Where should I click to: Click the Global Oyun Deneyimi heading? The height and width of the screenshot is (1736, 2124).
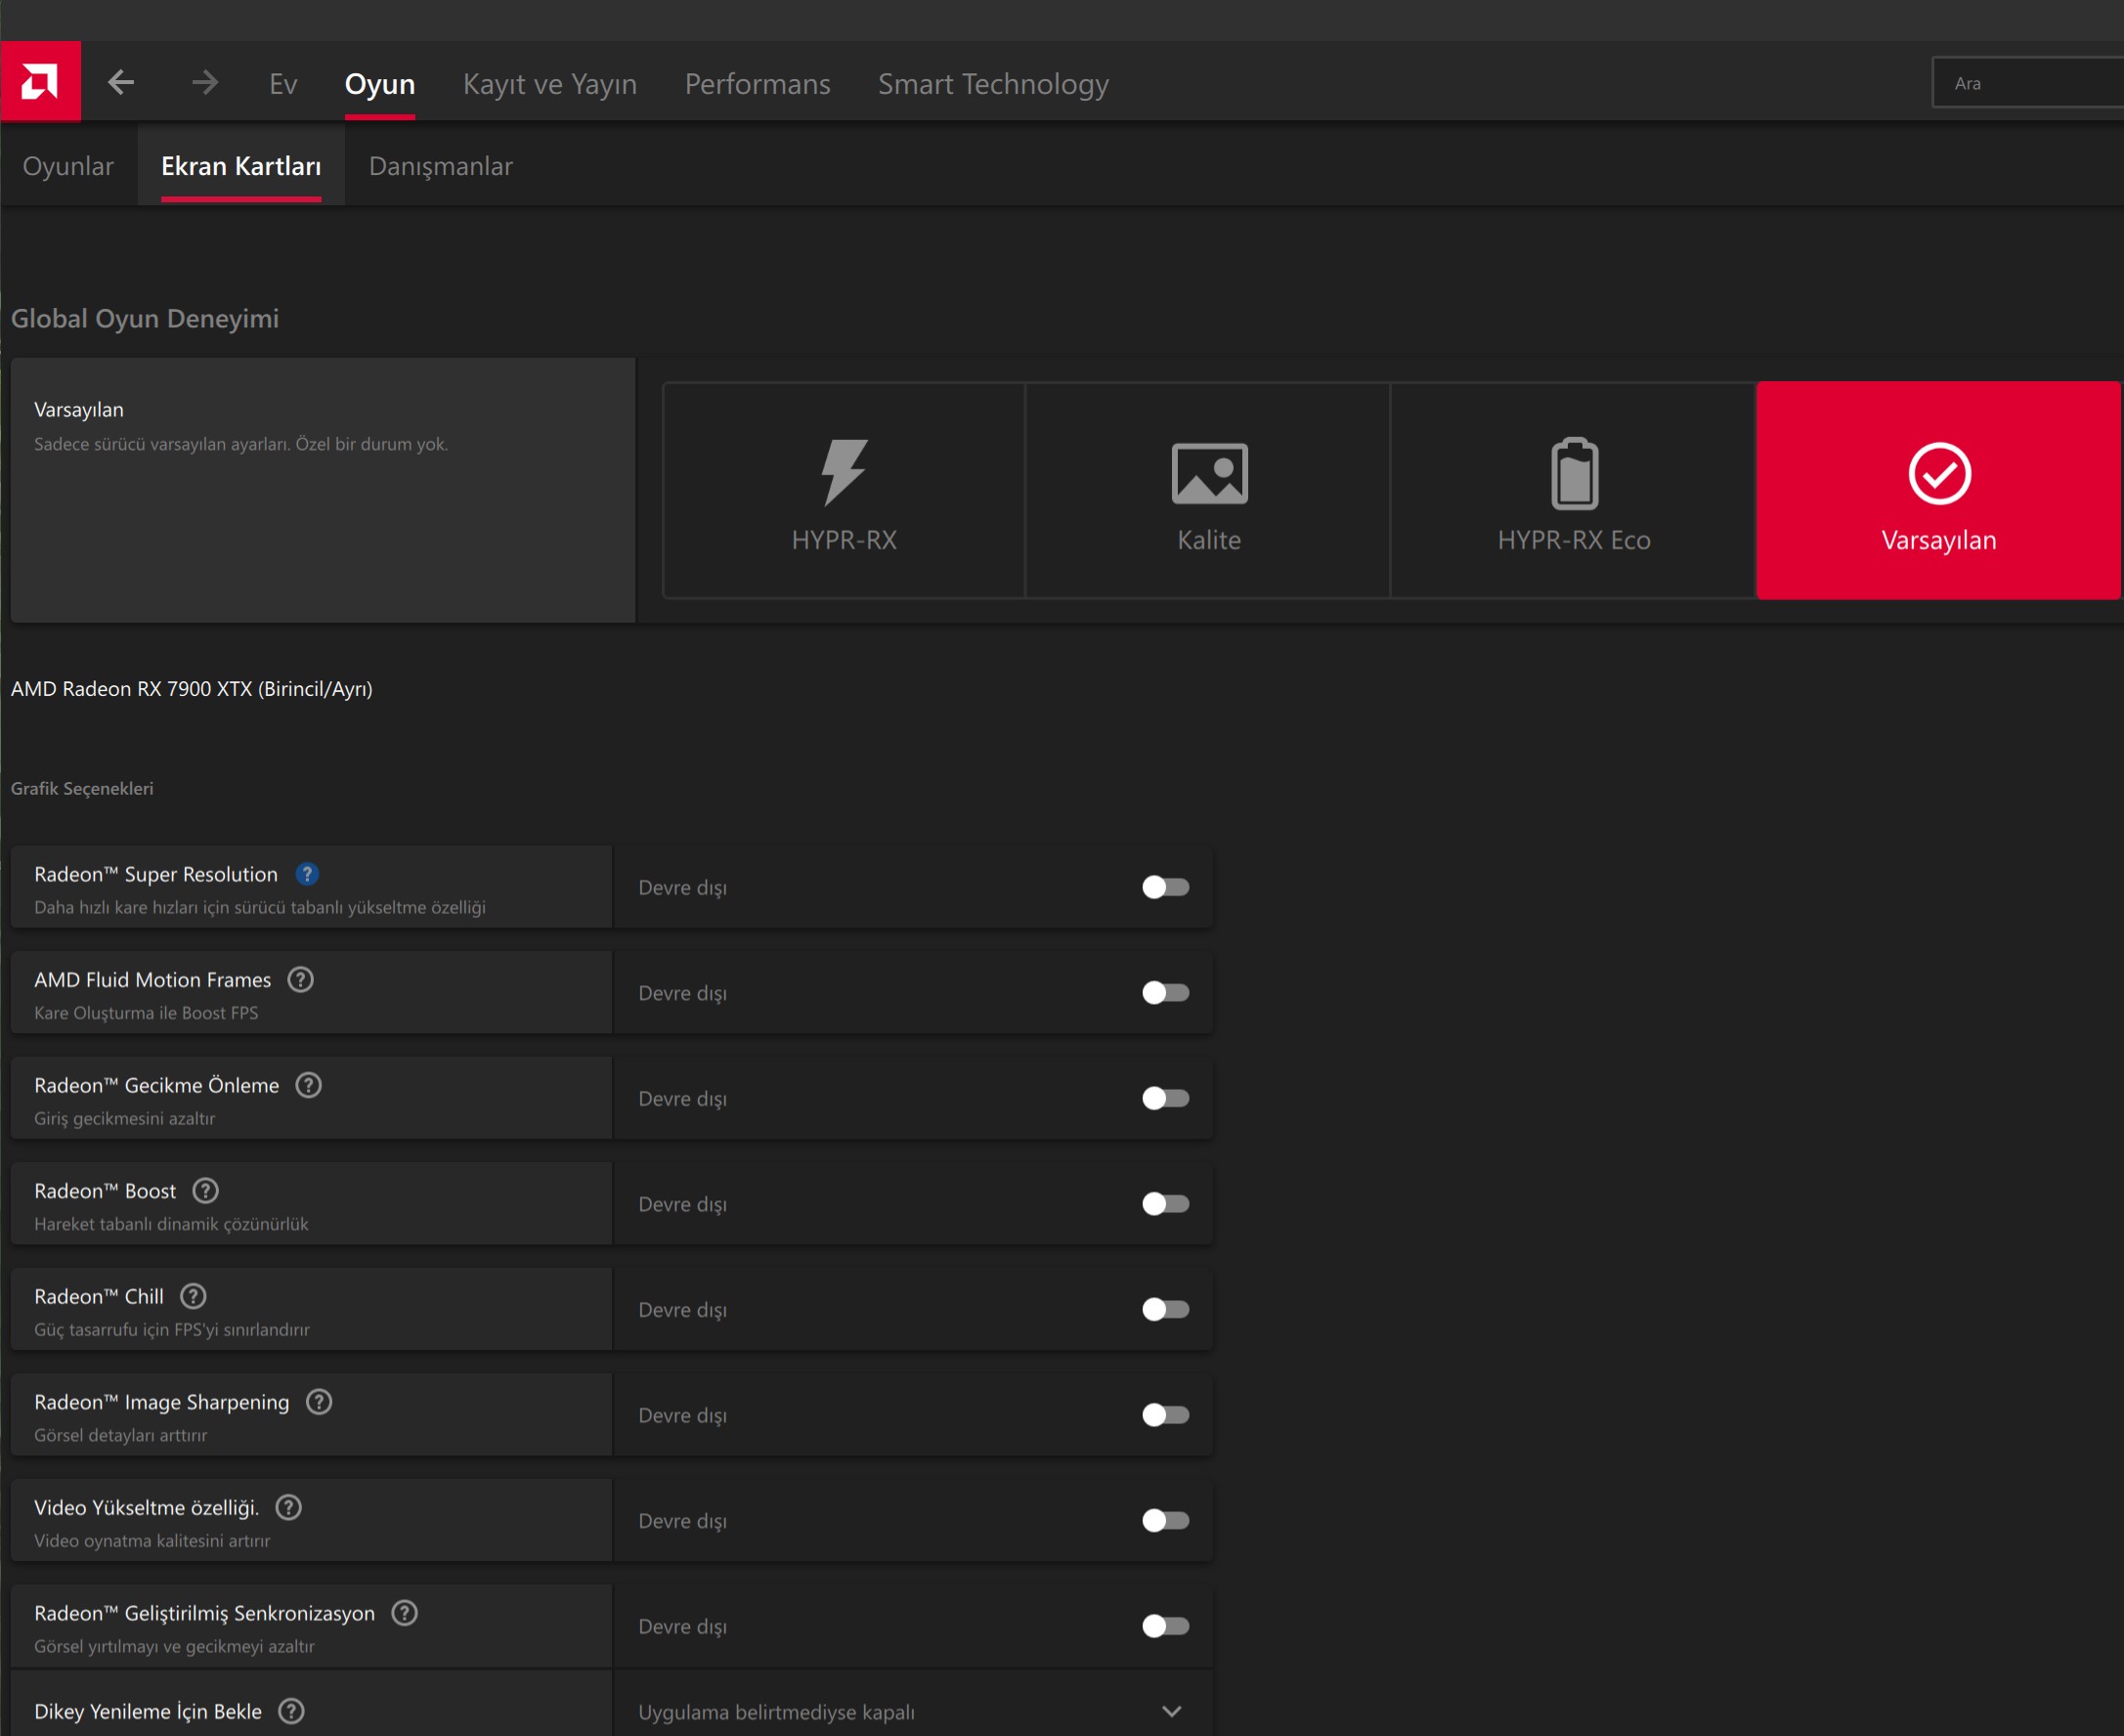[x=145, y=318]
